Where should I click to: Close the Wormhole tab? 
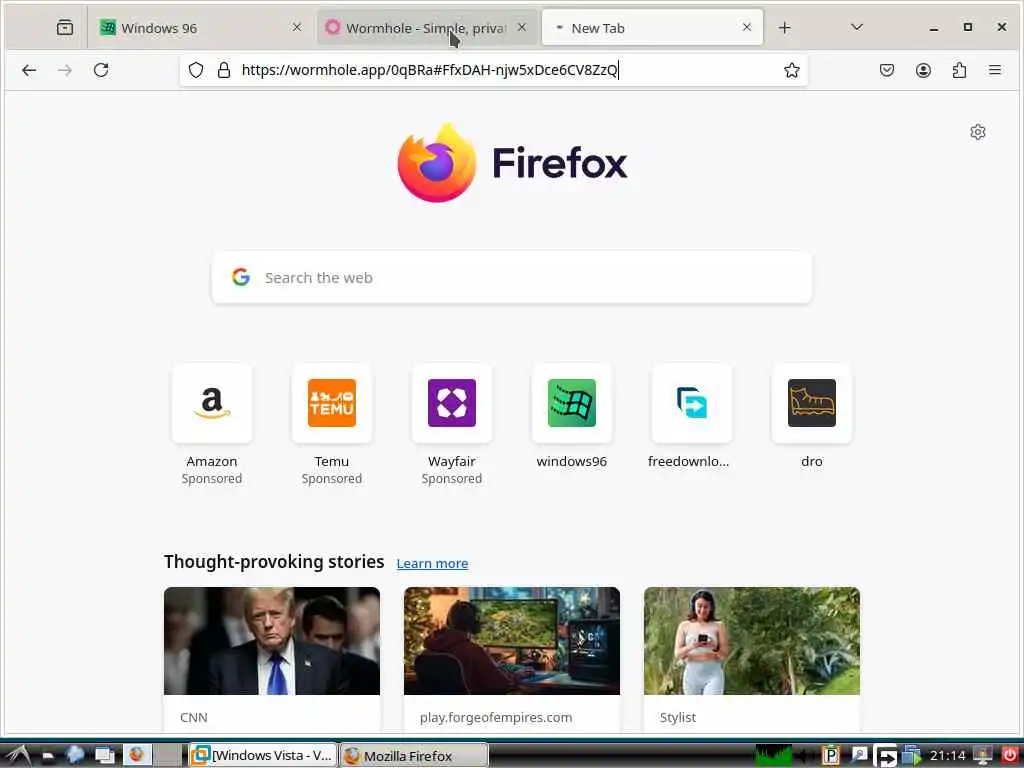click(x=522, y=27)
